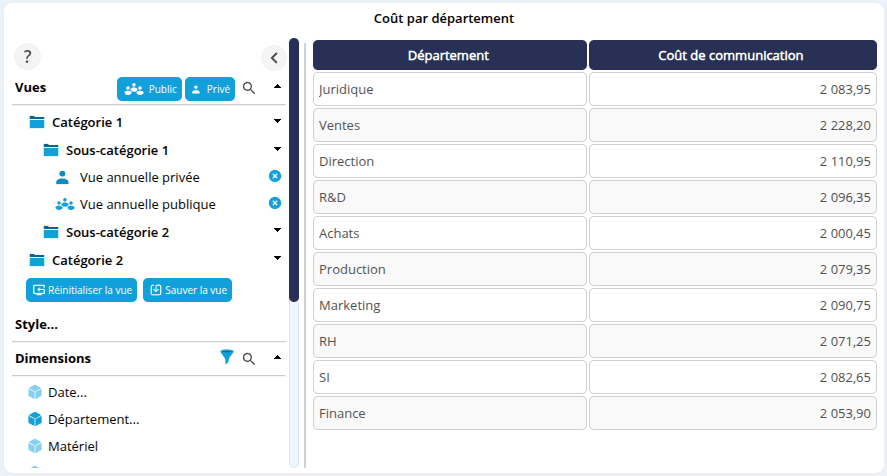The height and width of the screenshot is (476, 887).
Task: Toggle the Privé views filter
Action: pos(210,89)
